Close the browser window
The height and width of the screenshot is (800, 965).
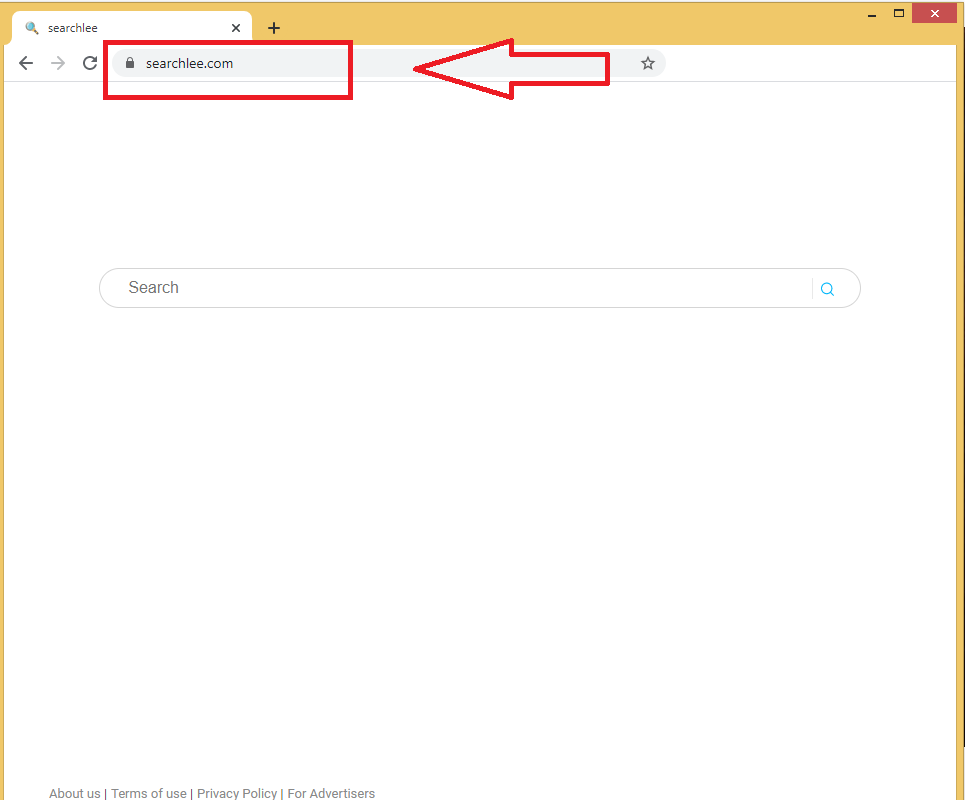[x=935, y=13]
